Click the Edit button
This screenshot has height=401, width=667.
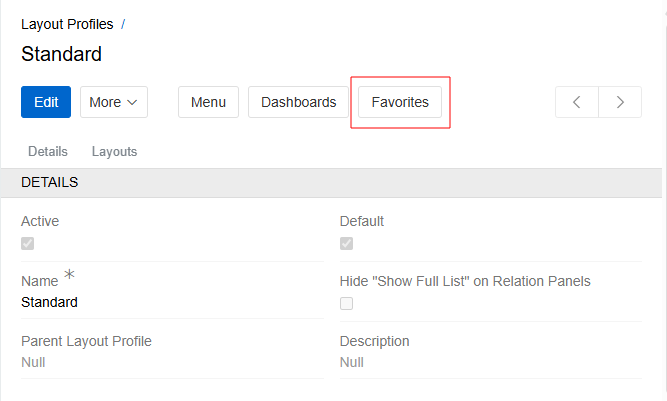click(x=46, y=102)
